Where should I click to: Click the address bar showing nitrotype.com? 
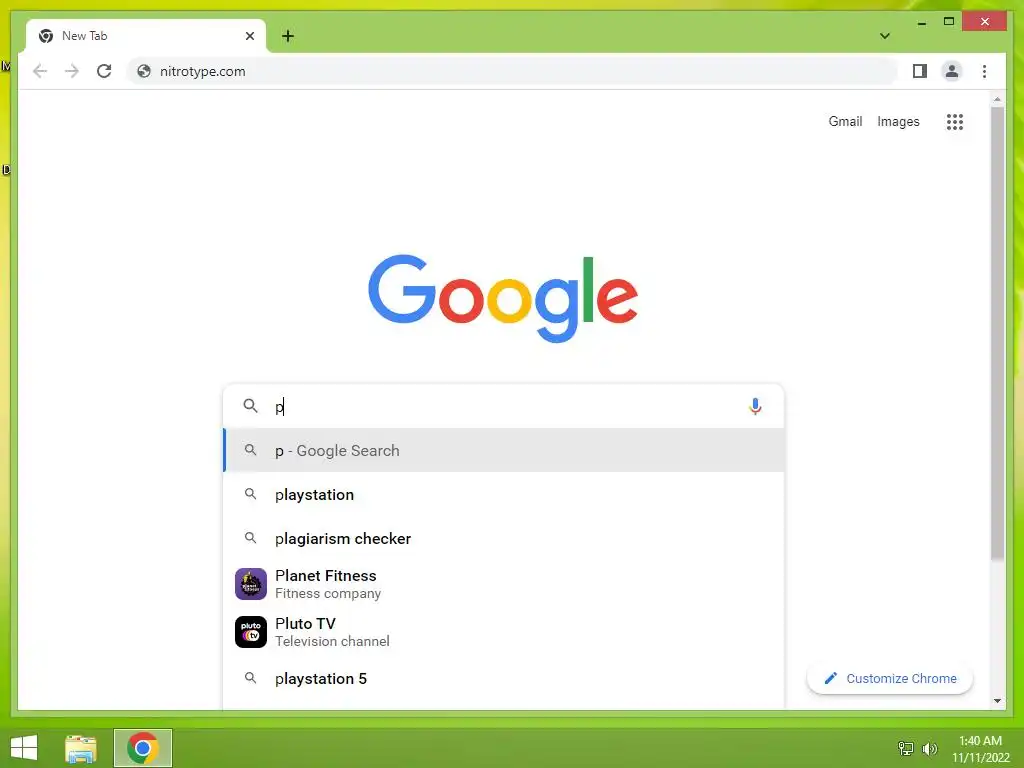[x=513, y=71]
